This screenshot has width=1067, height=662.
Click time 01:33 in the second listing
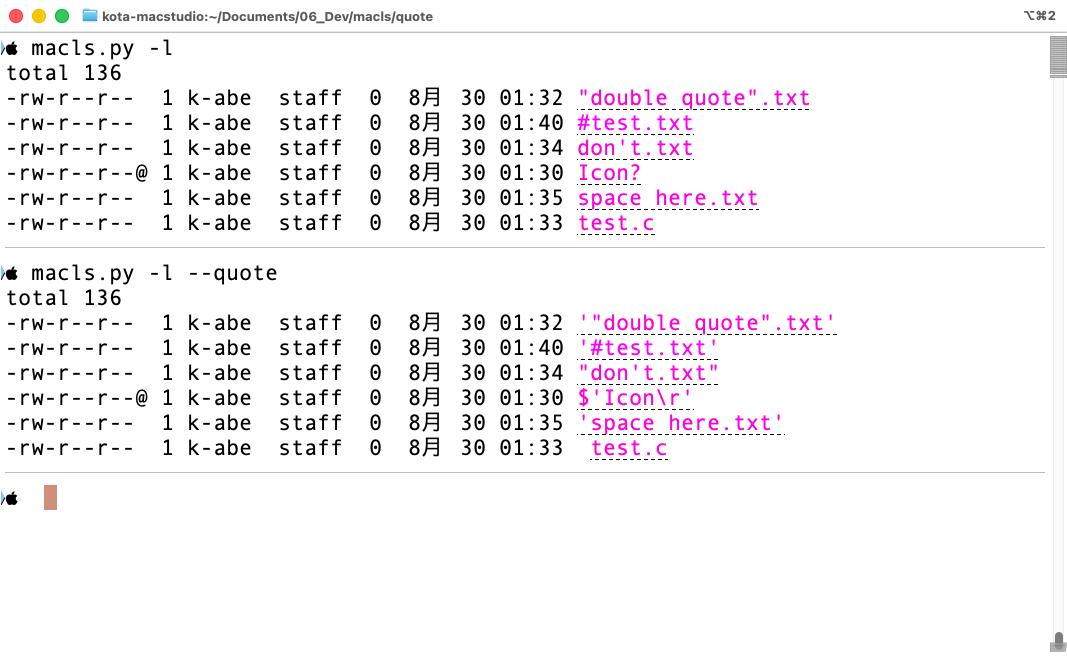coord(531,449)
